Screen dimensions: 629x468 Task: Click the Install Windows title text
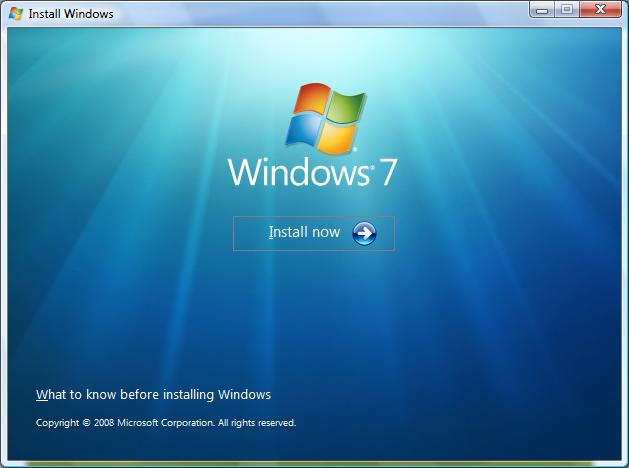[71, 14]
